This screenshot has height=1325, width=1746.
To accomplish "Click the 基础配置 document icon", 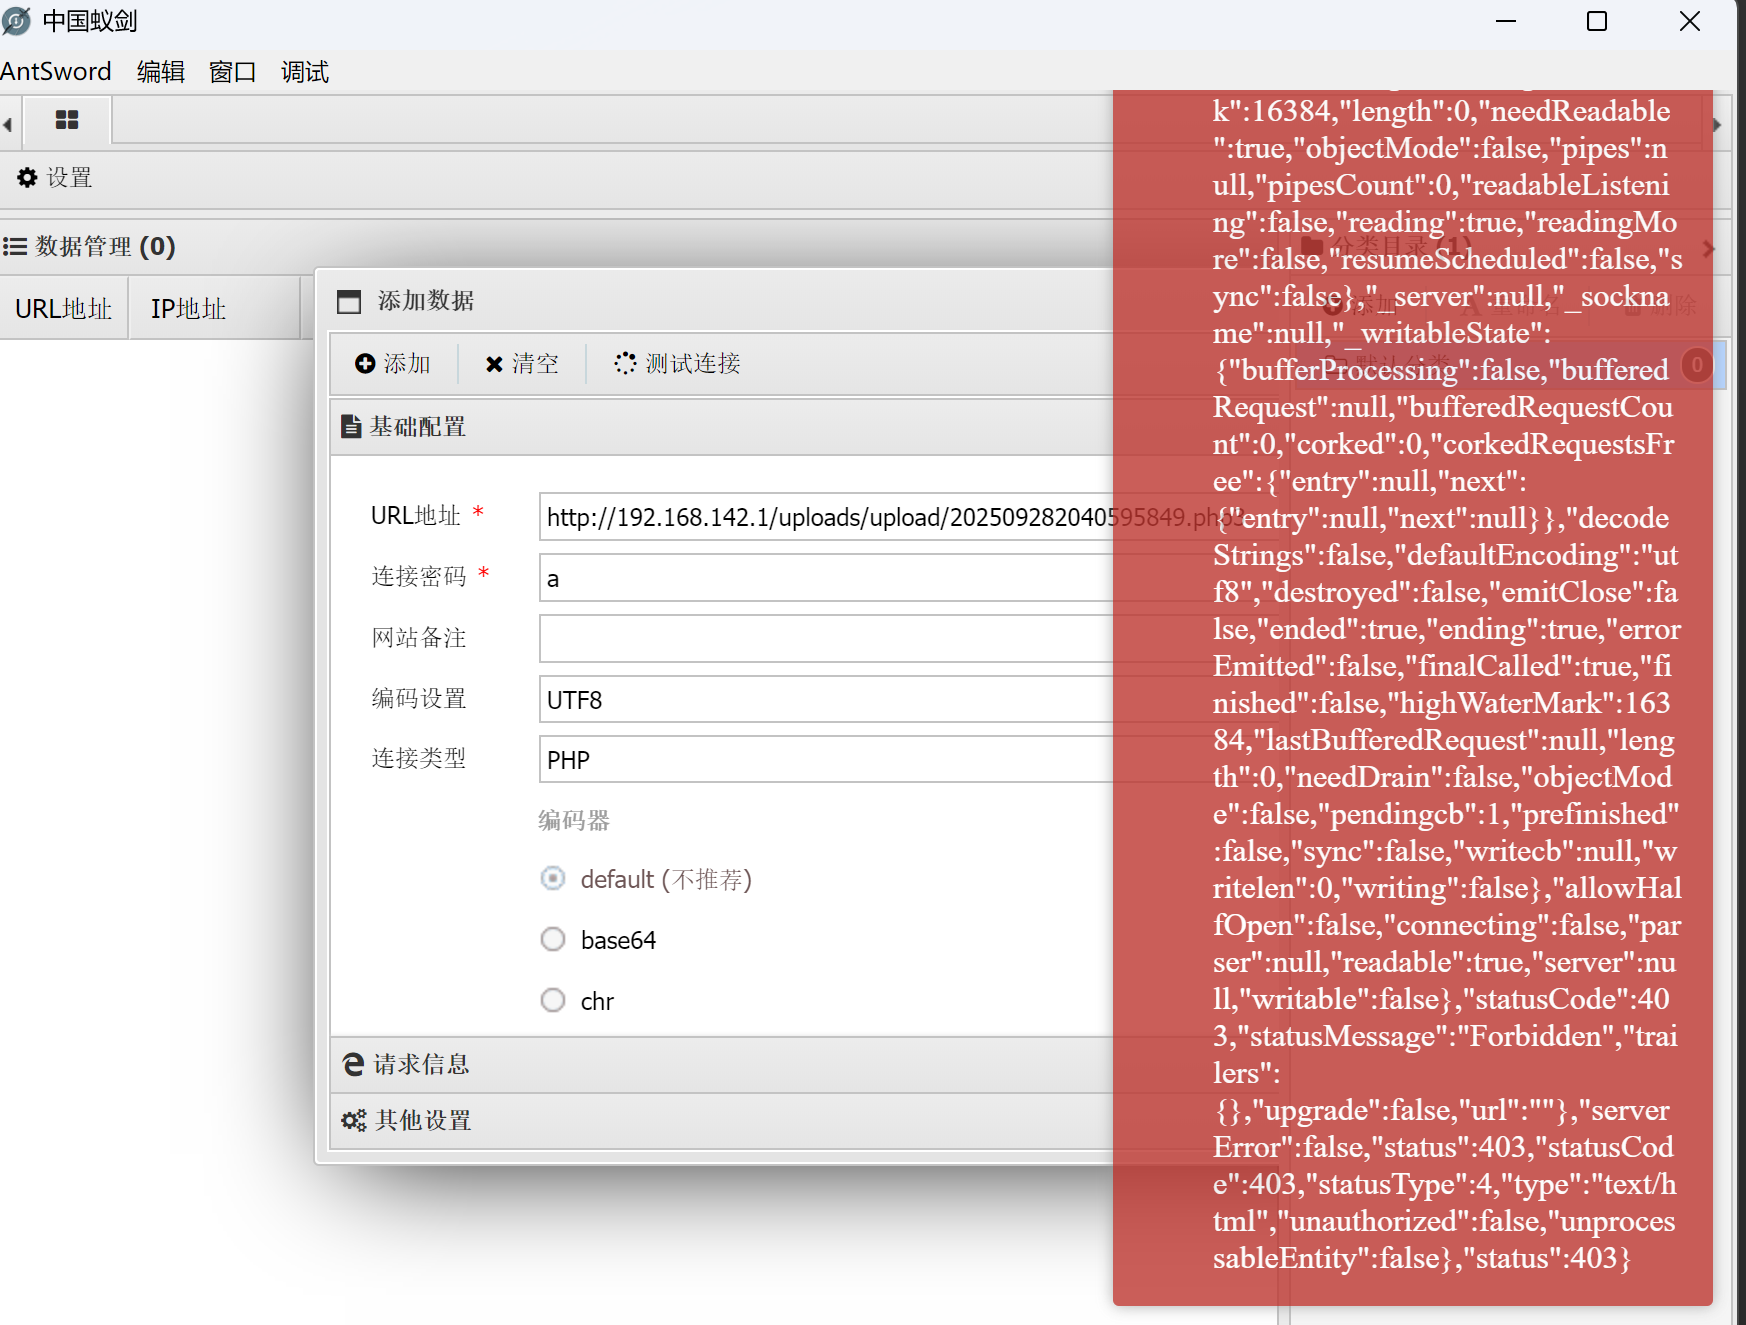I will coord(351,426).
